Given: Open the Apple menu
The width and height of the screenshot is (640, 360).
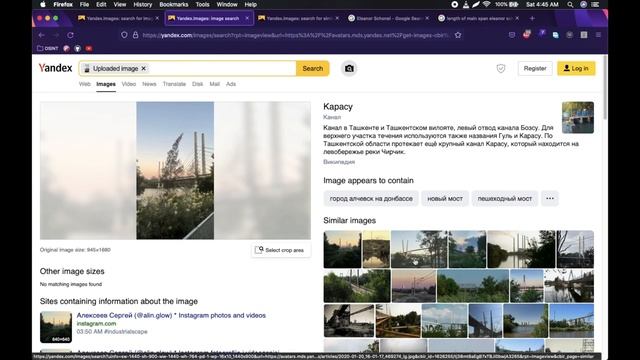Looking at the screenshot, I should (x=43, y=4).
